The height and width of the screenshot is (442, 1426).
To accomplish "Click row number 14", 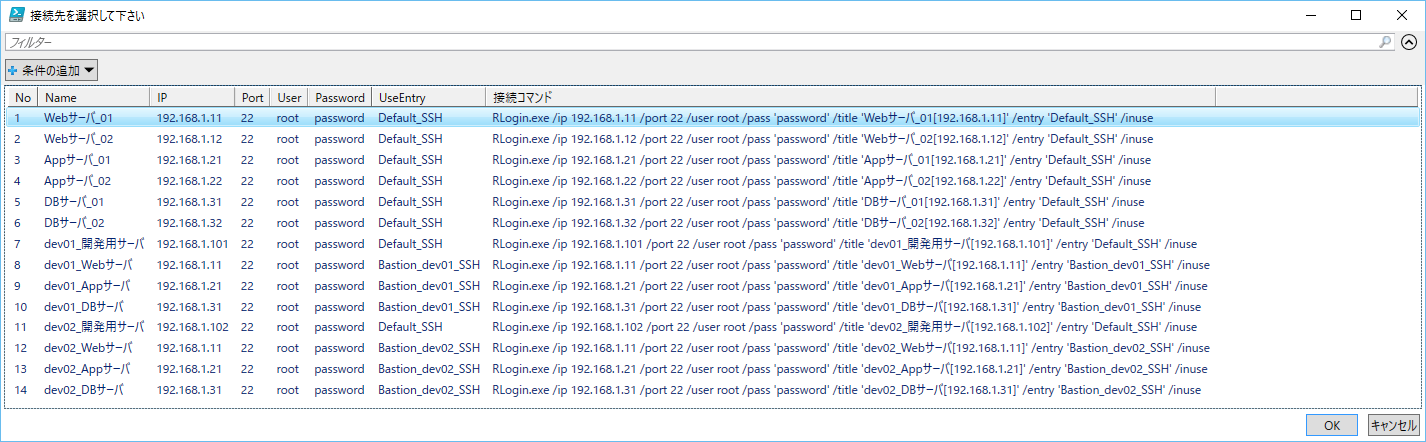I will tap(20, 391).
